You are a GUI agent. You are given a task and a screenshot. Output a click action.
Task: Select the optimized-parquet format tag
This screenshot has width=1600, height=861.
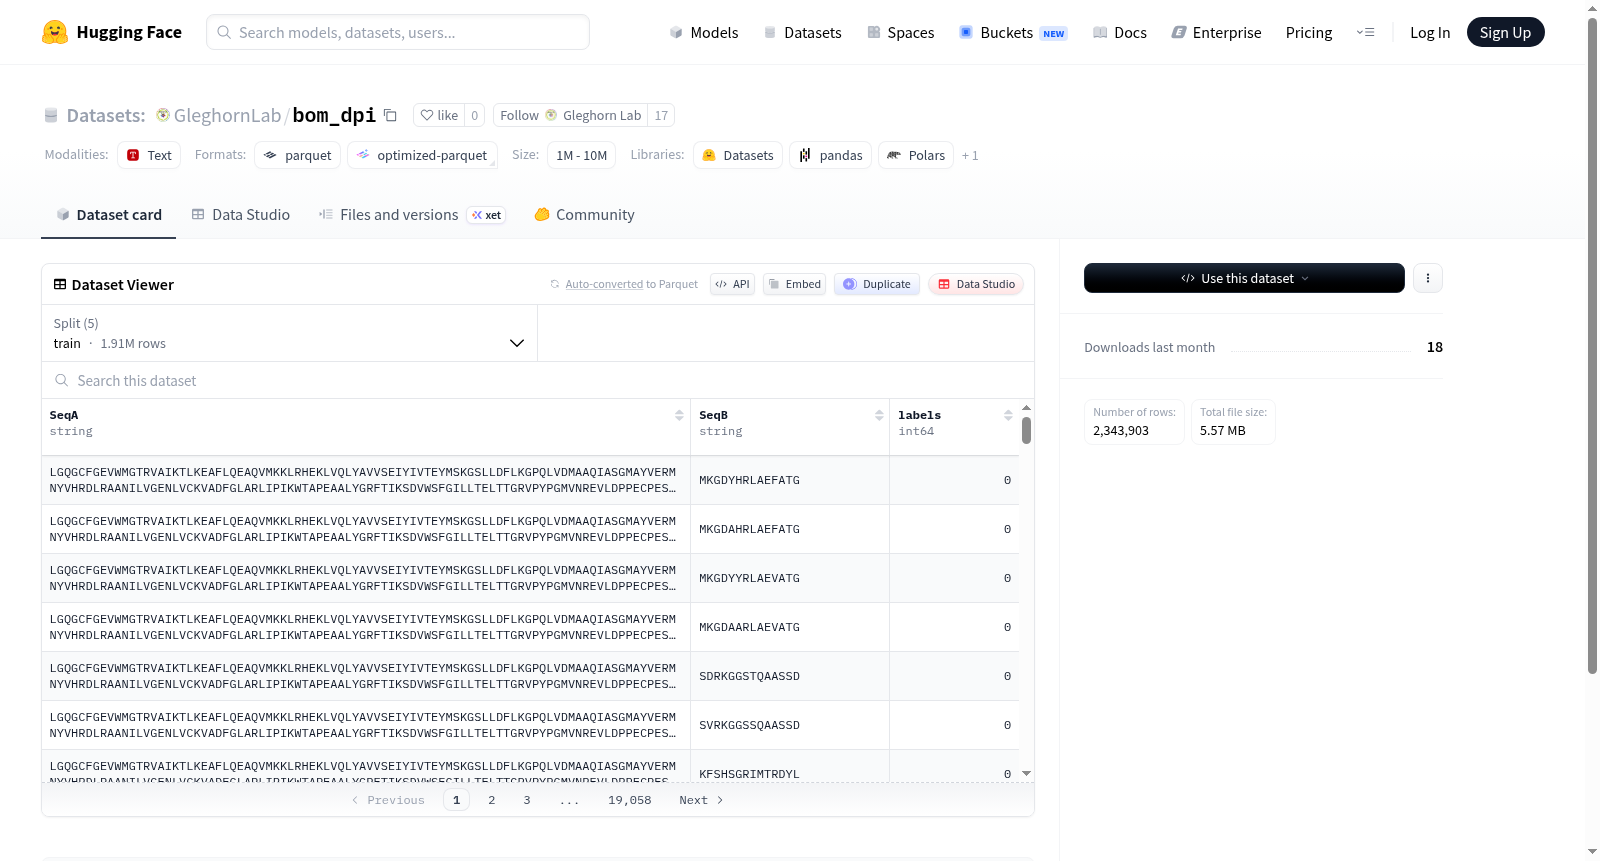point(422,155)
